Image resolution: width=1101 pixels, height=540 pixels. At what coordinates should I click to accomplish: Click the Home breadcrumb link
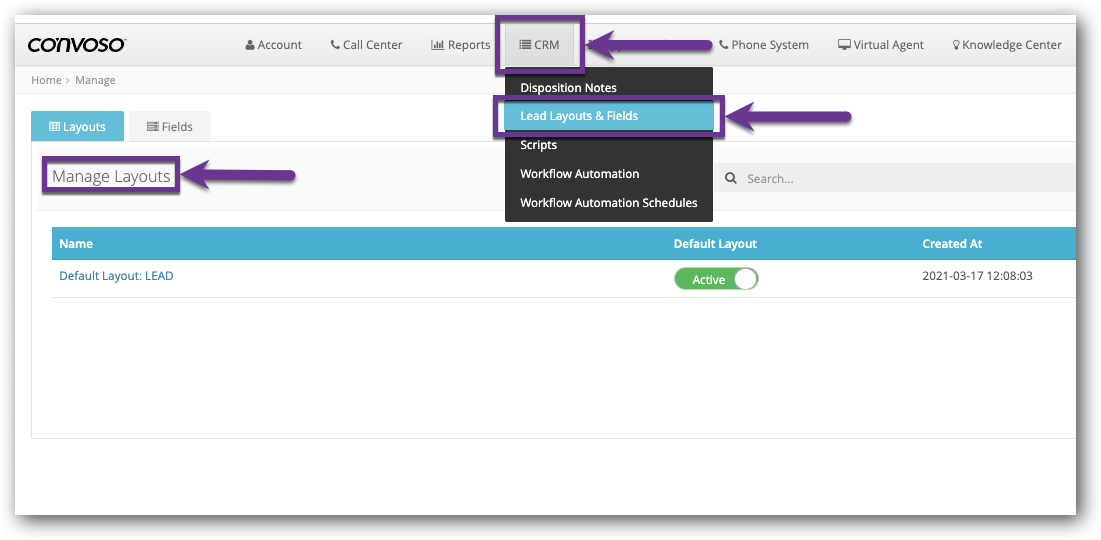[x=46, y=80]
